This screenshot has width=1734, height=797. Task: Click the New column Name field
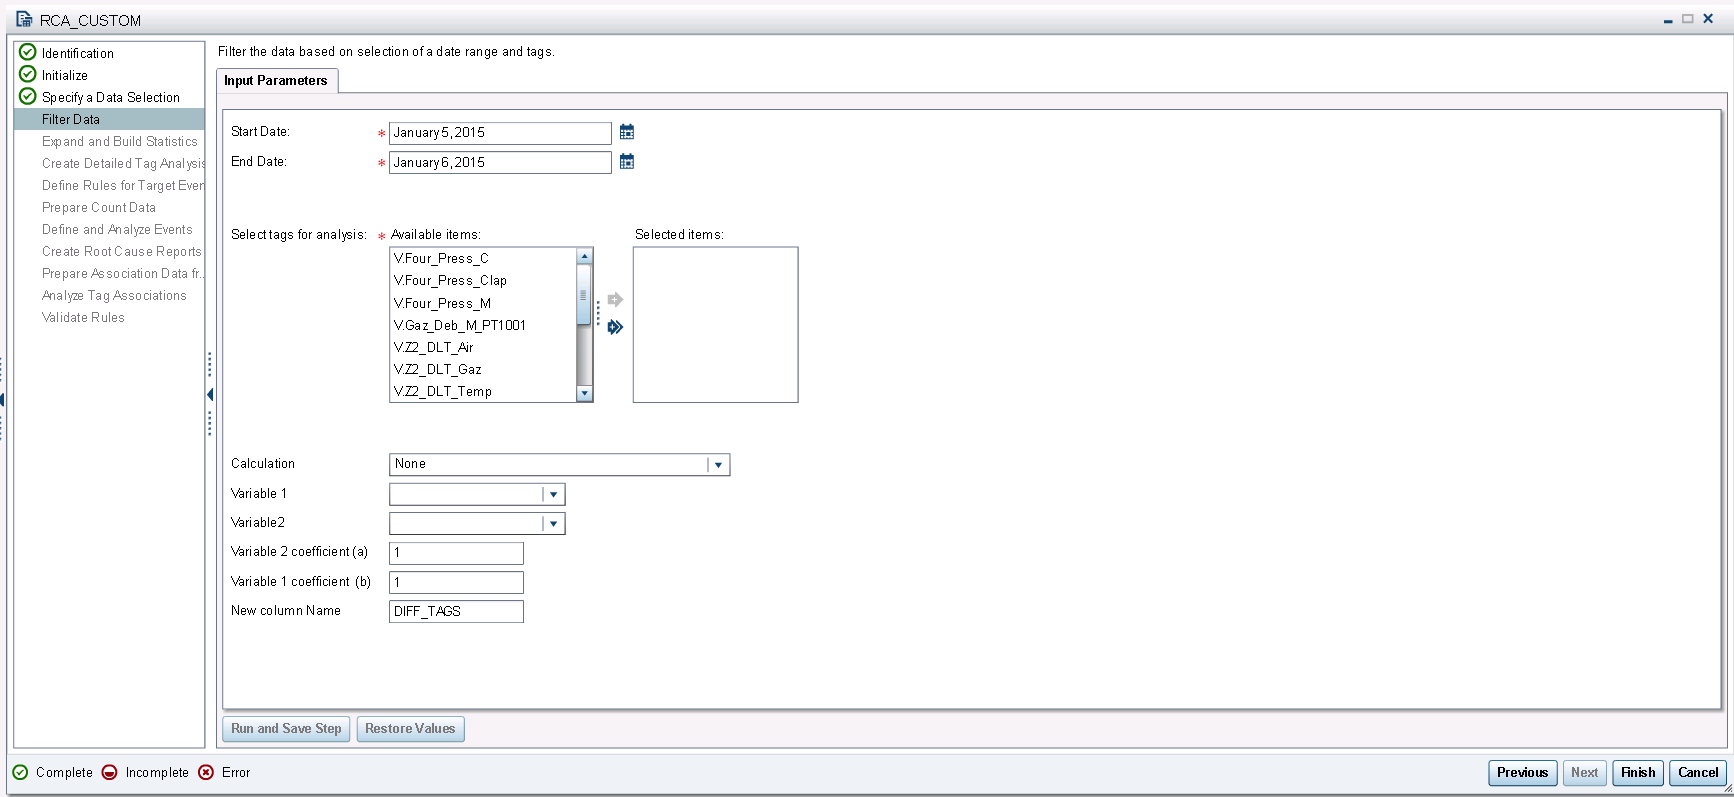[456, 611]
